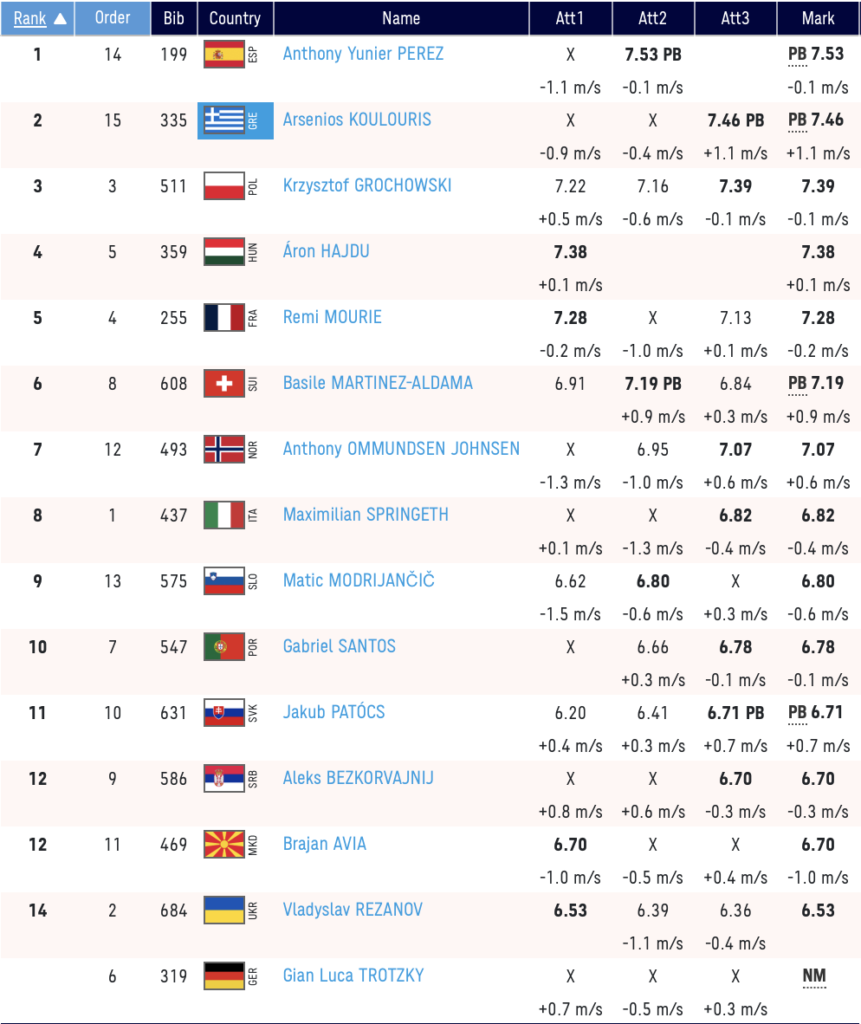Click the Germany flag icon
The height and width of the screenshot is (1024, 861).
(x=224, y=976)
